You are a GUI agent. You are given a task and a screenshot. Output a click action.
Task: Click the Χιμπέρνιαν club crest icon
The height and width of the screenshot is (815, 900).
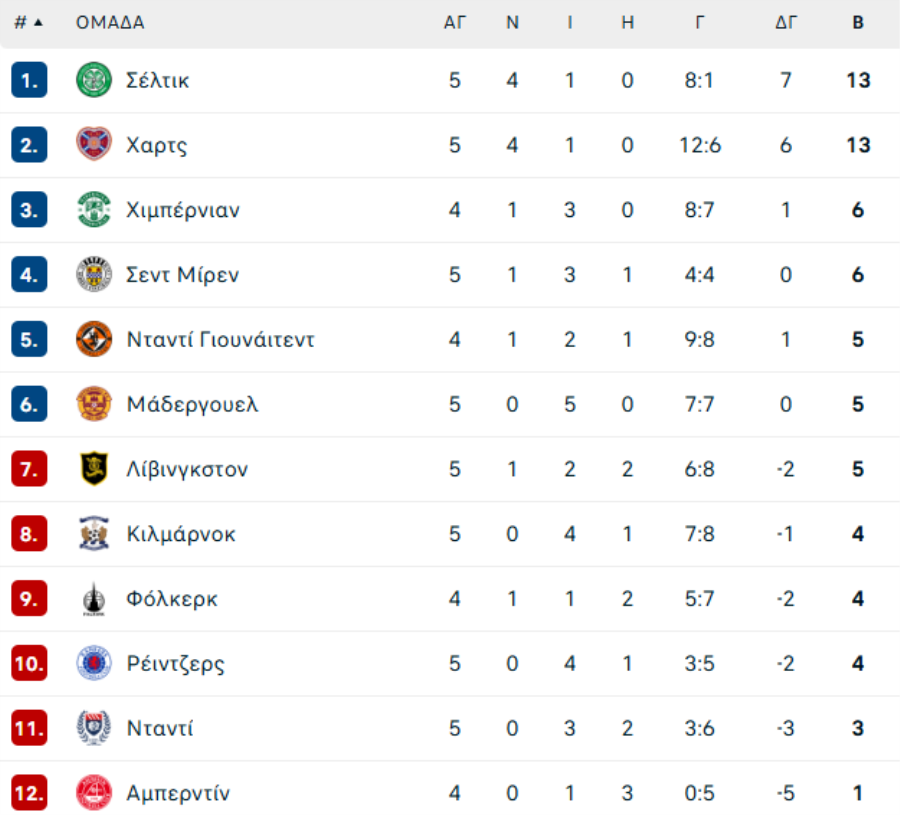coord(94,209)
